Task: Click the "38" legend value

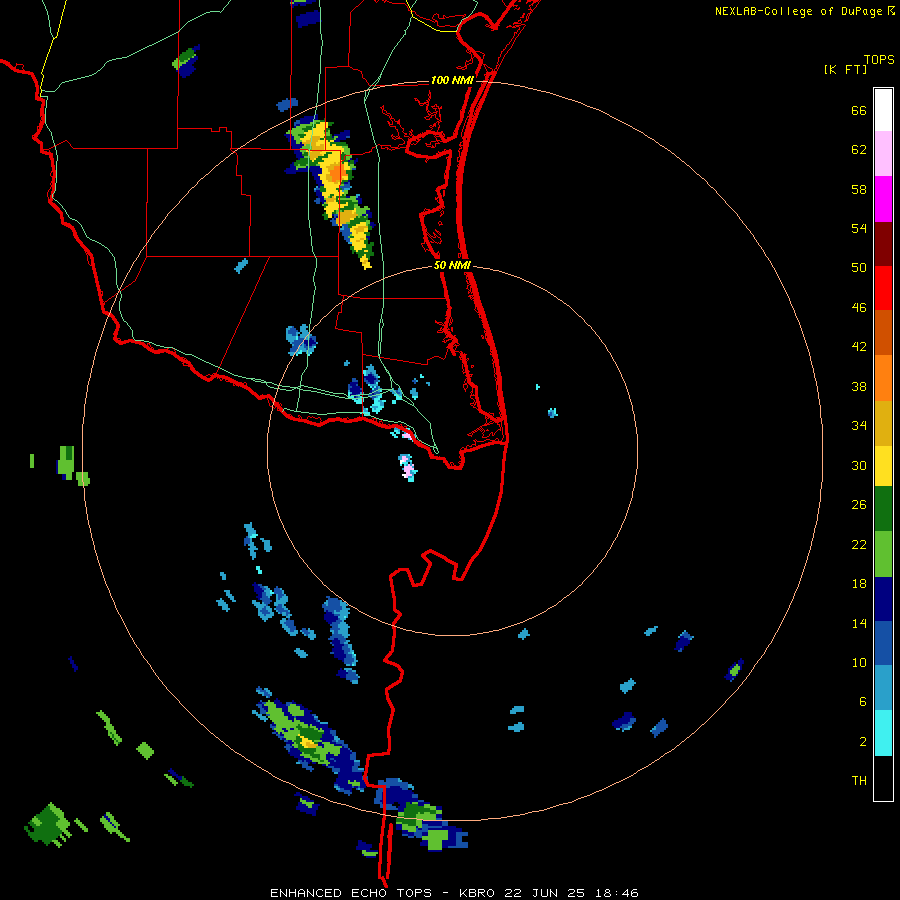Action: [859, 387]
